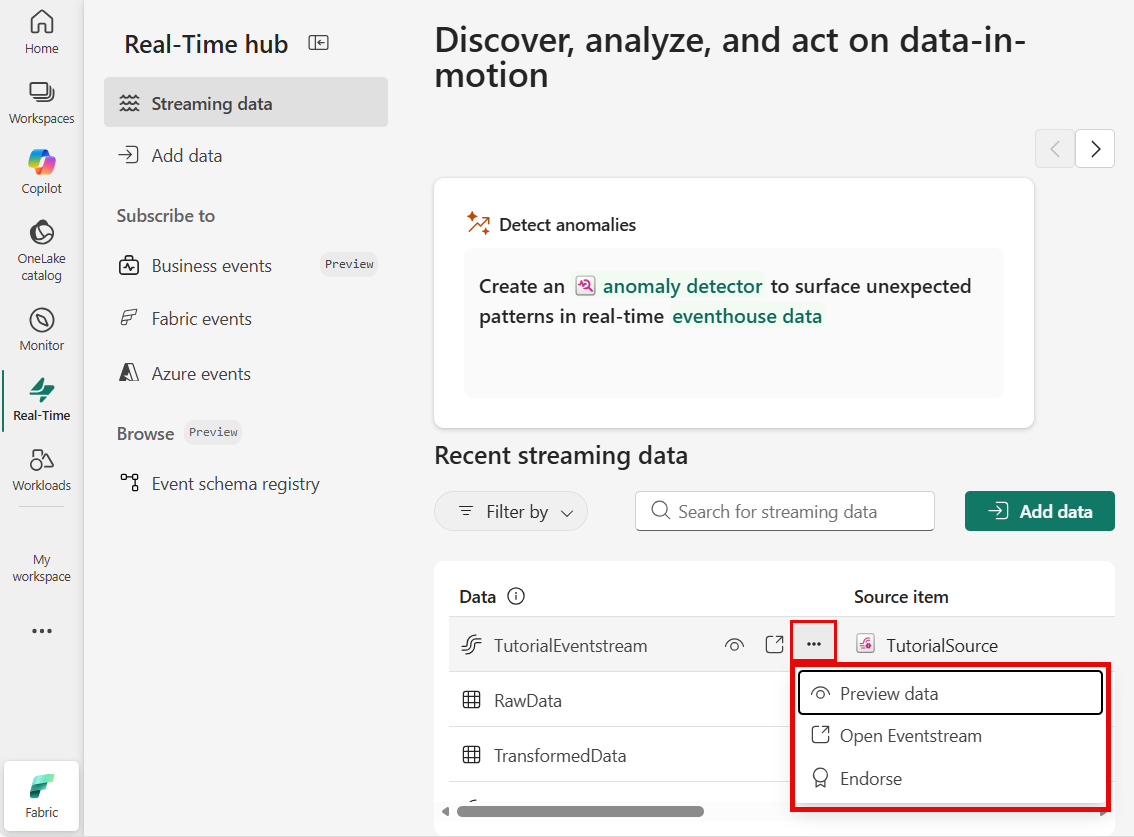
Task: Click the Workspaces icon
Action: point(41,102)
